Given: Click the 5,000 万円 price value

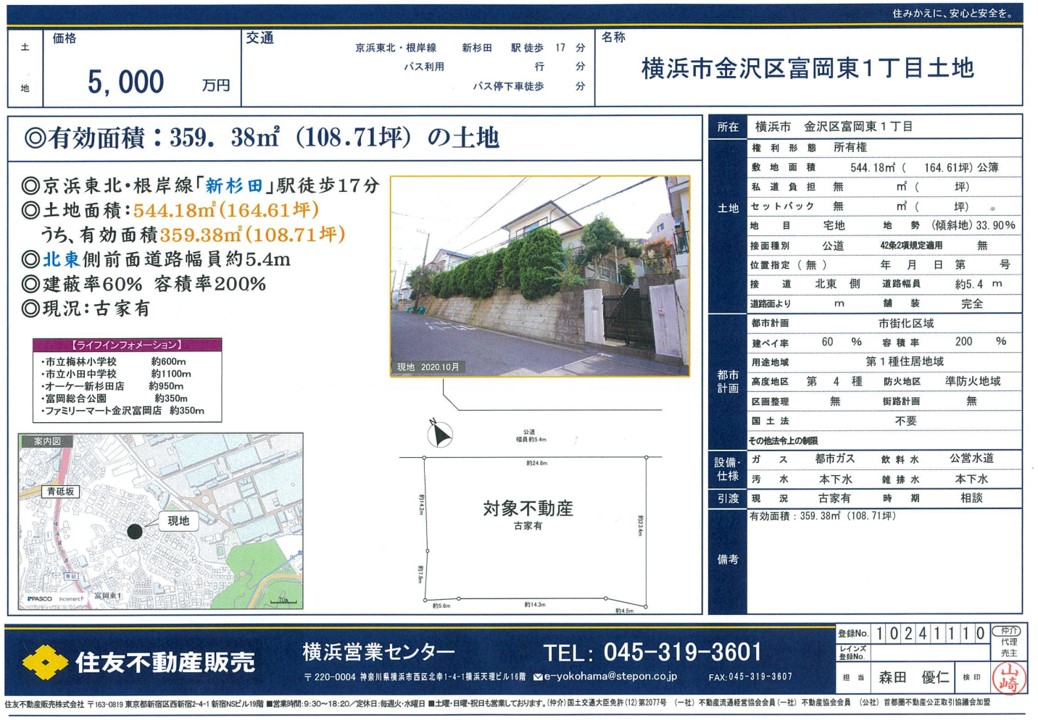Looking at the screenshot, I should click(158, 83).
